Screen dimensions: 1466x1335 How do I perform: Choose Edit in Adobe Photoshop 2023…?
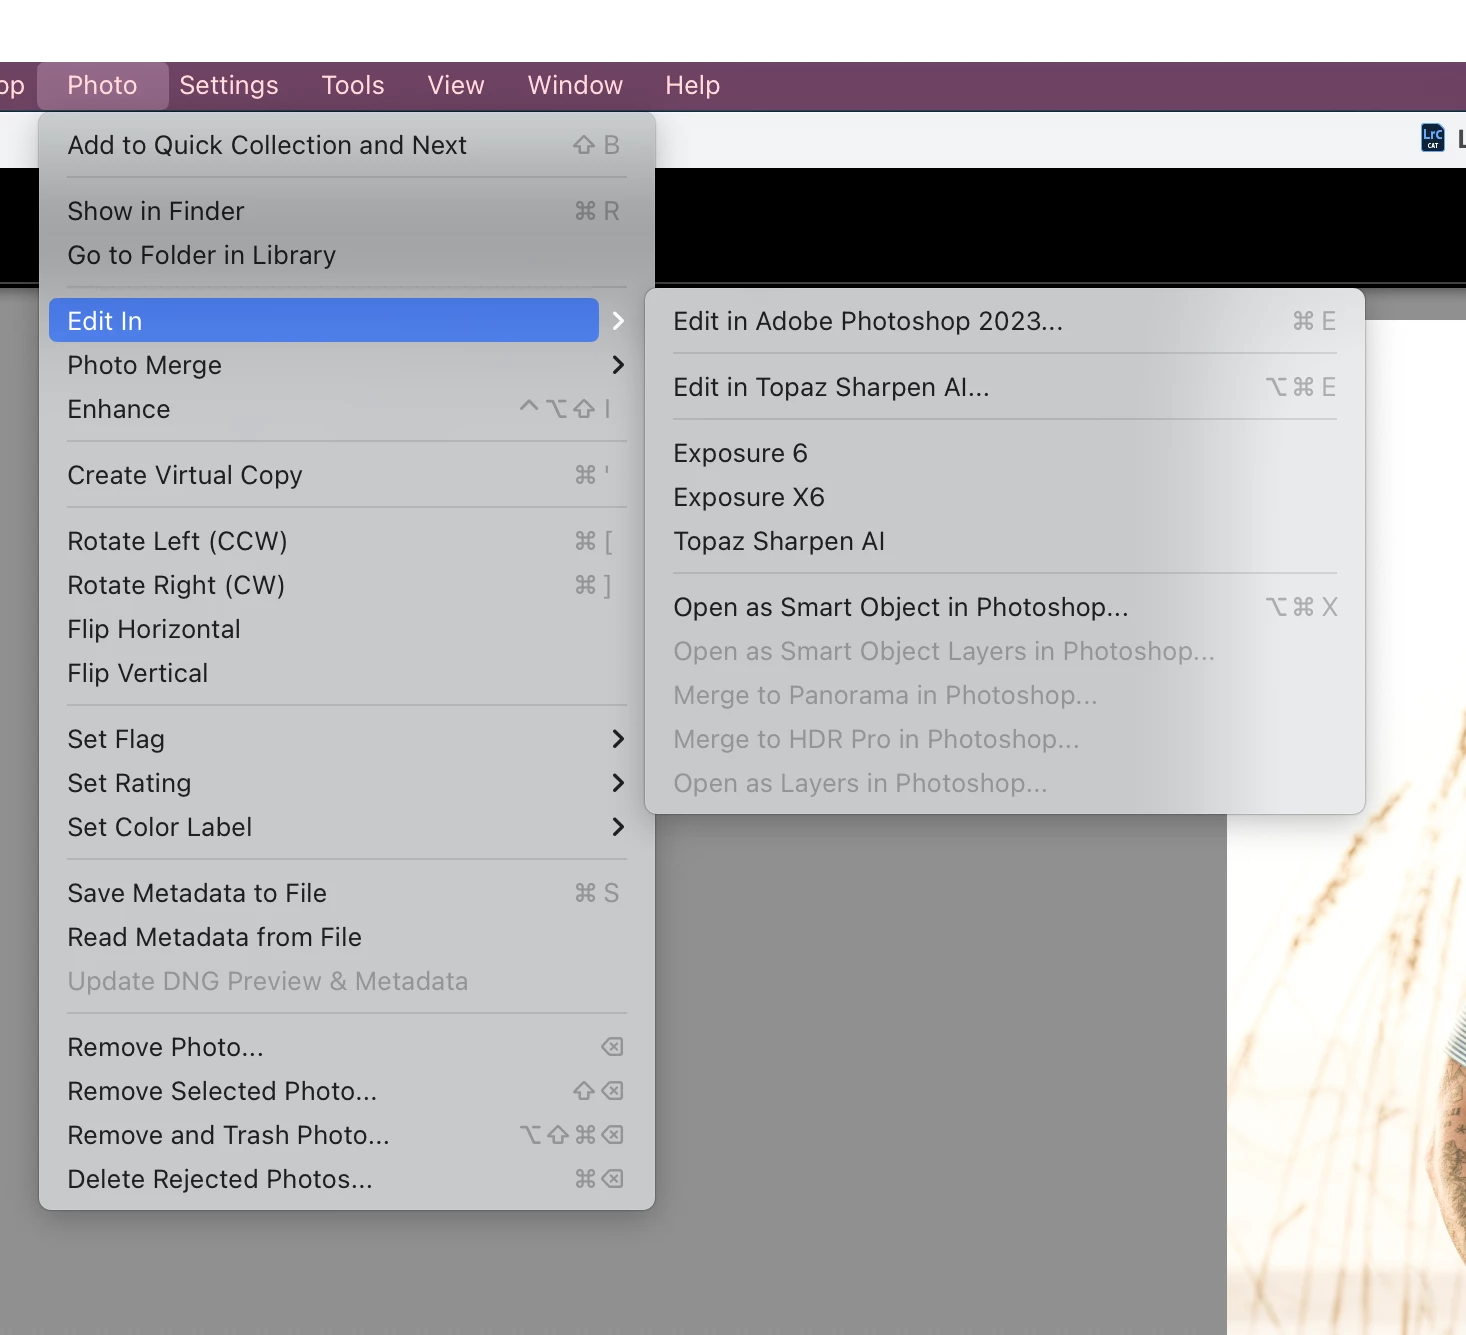pos(1005,321)
